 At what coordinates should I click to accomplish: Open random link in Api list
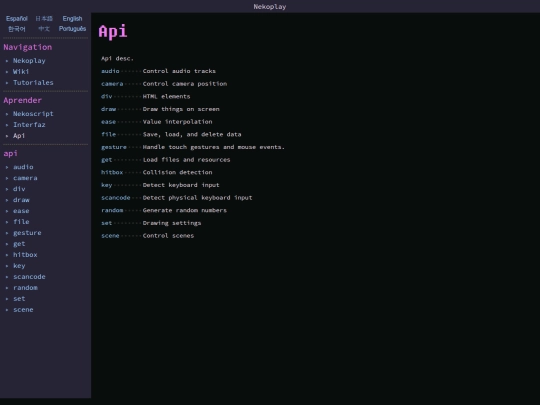(112, 210)
